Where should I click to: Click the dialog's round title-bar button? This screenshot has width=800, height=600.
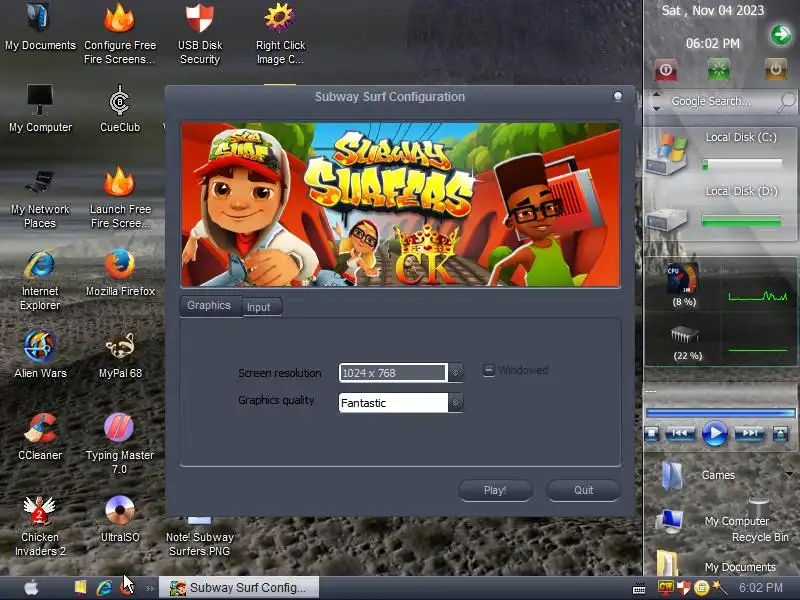[x=618, y=96]
